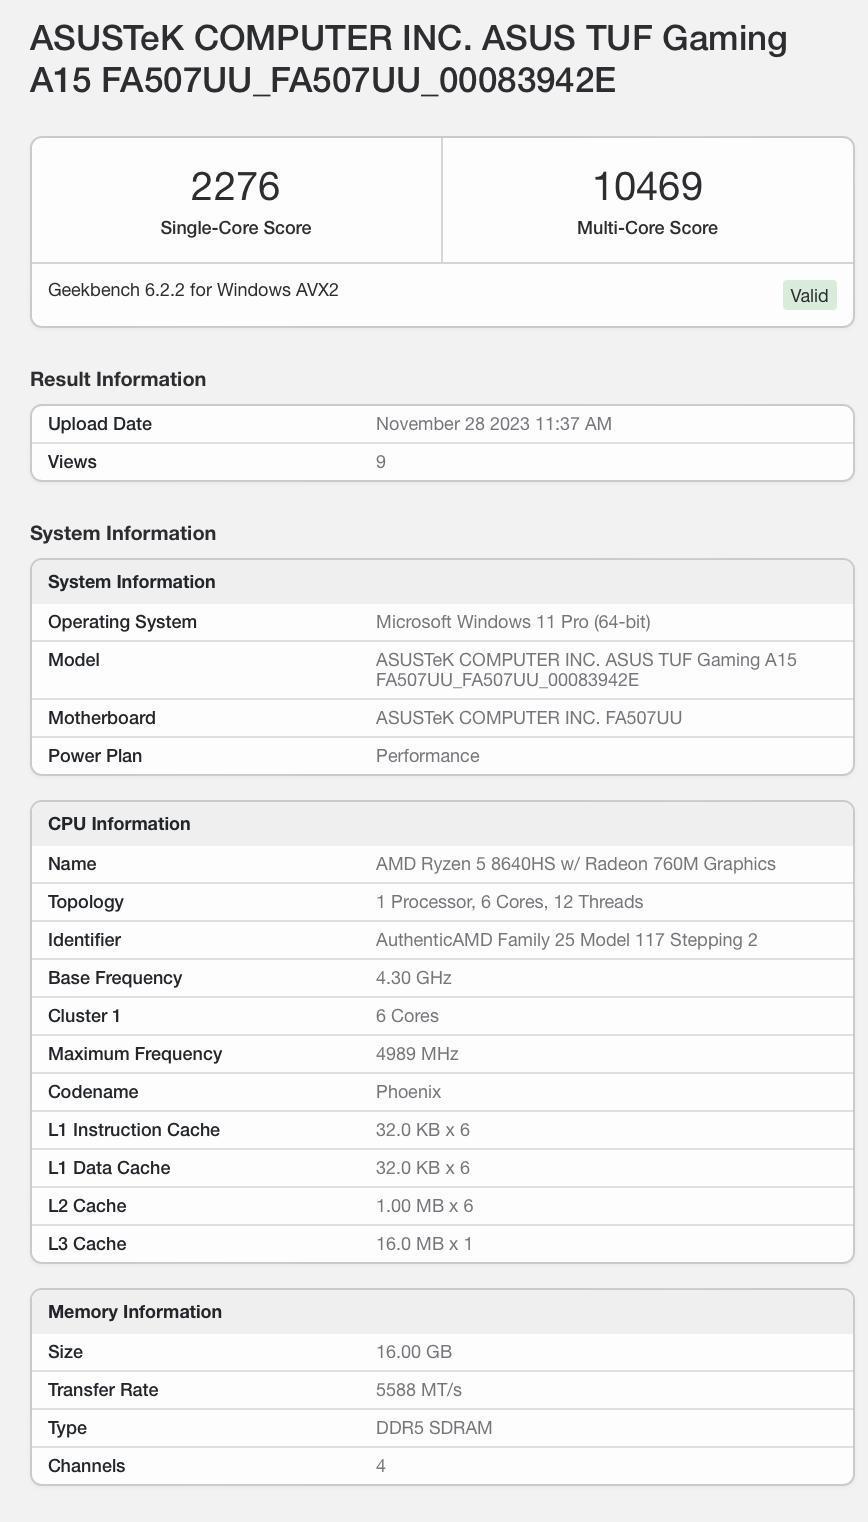868x1522 pixels.
Task: Click the CPU Information table header
Action: [x=442, y=824]
